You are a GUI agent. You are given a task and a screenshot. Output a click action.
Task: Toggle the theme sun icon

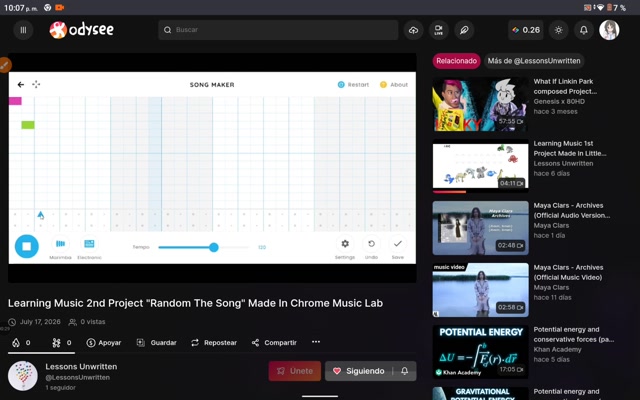(558, 30)
